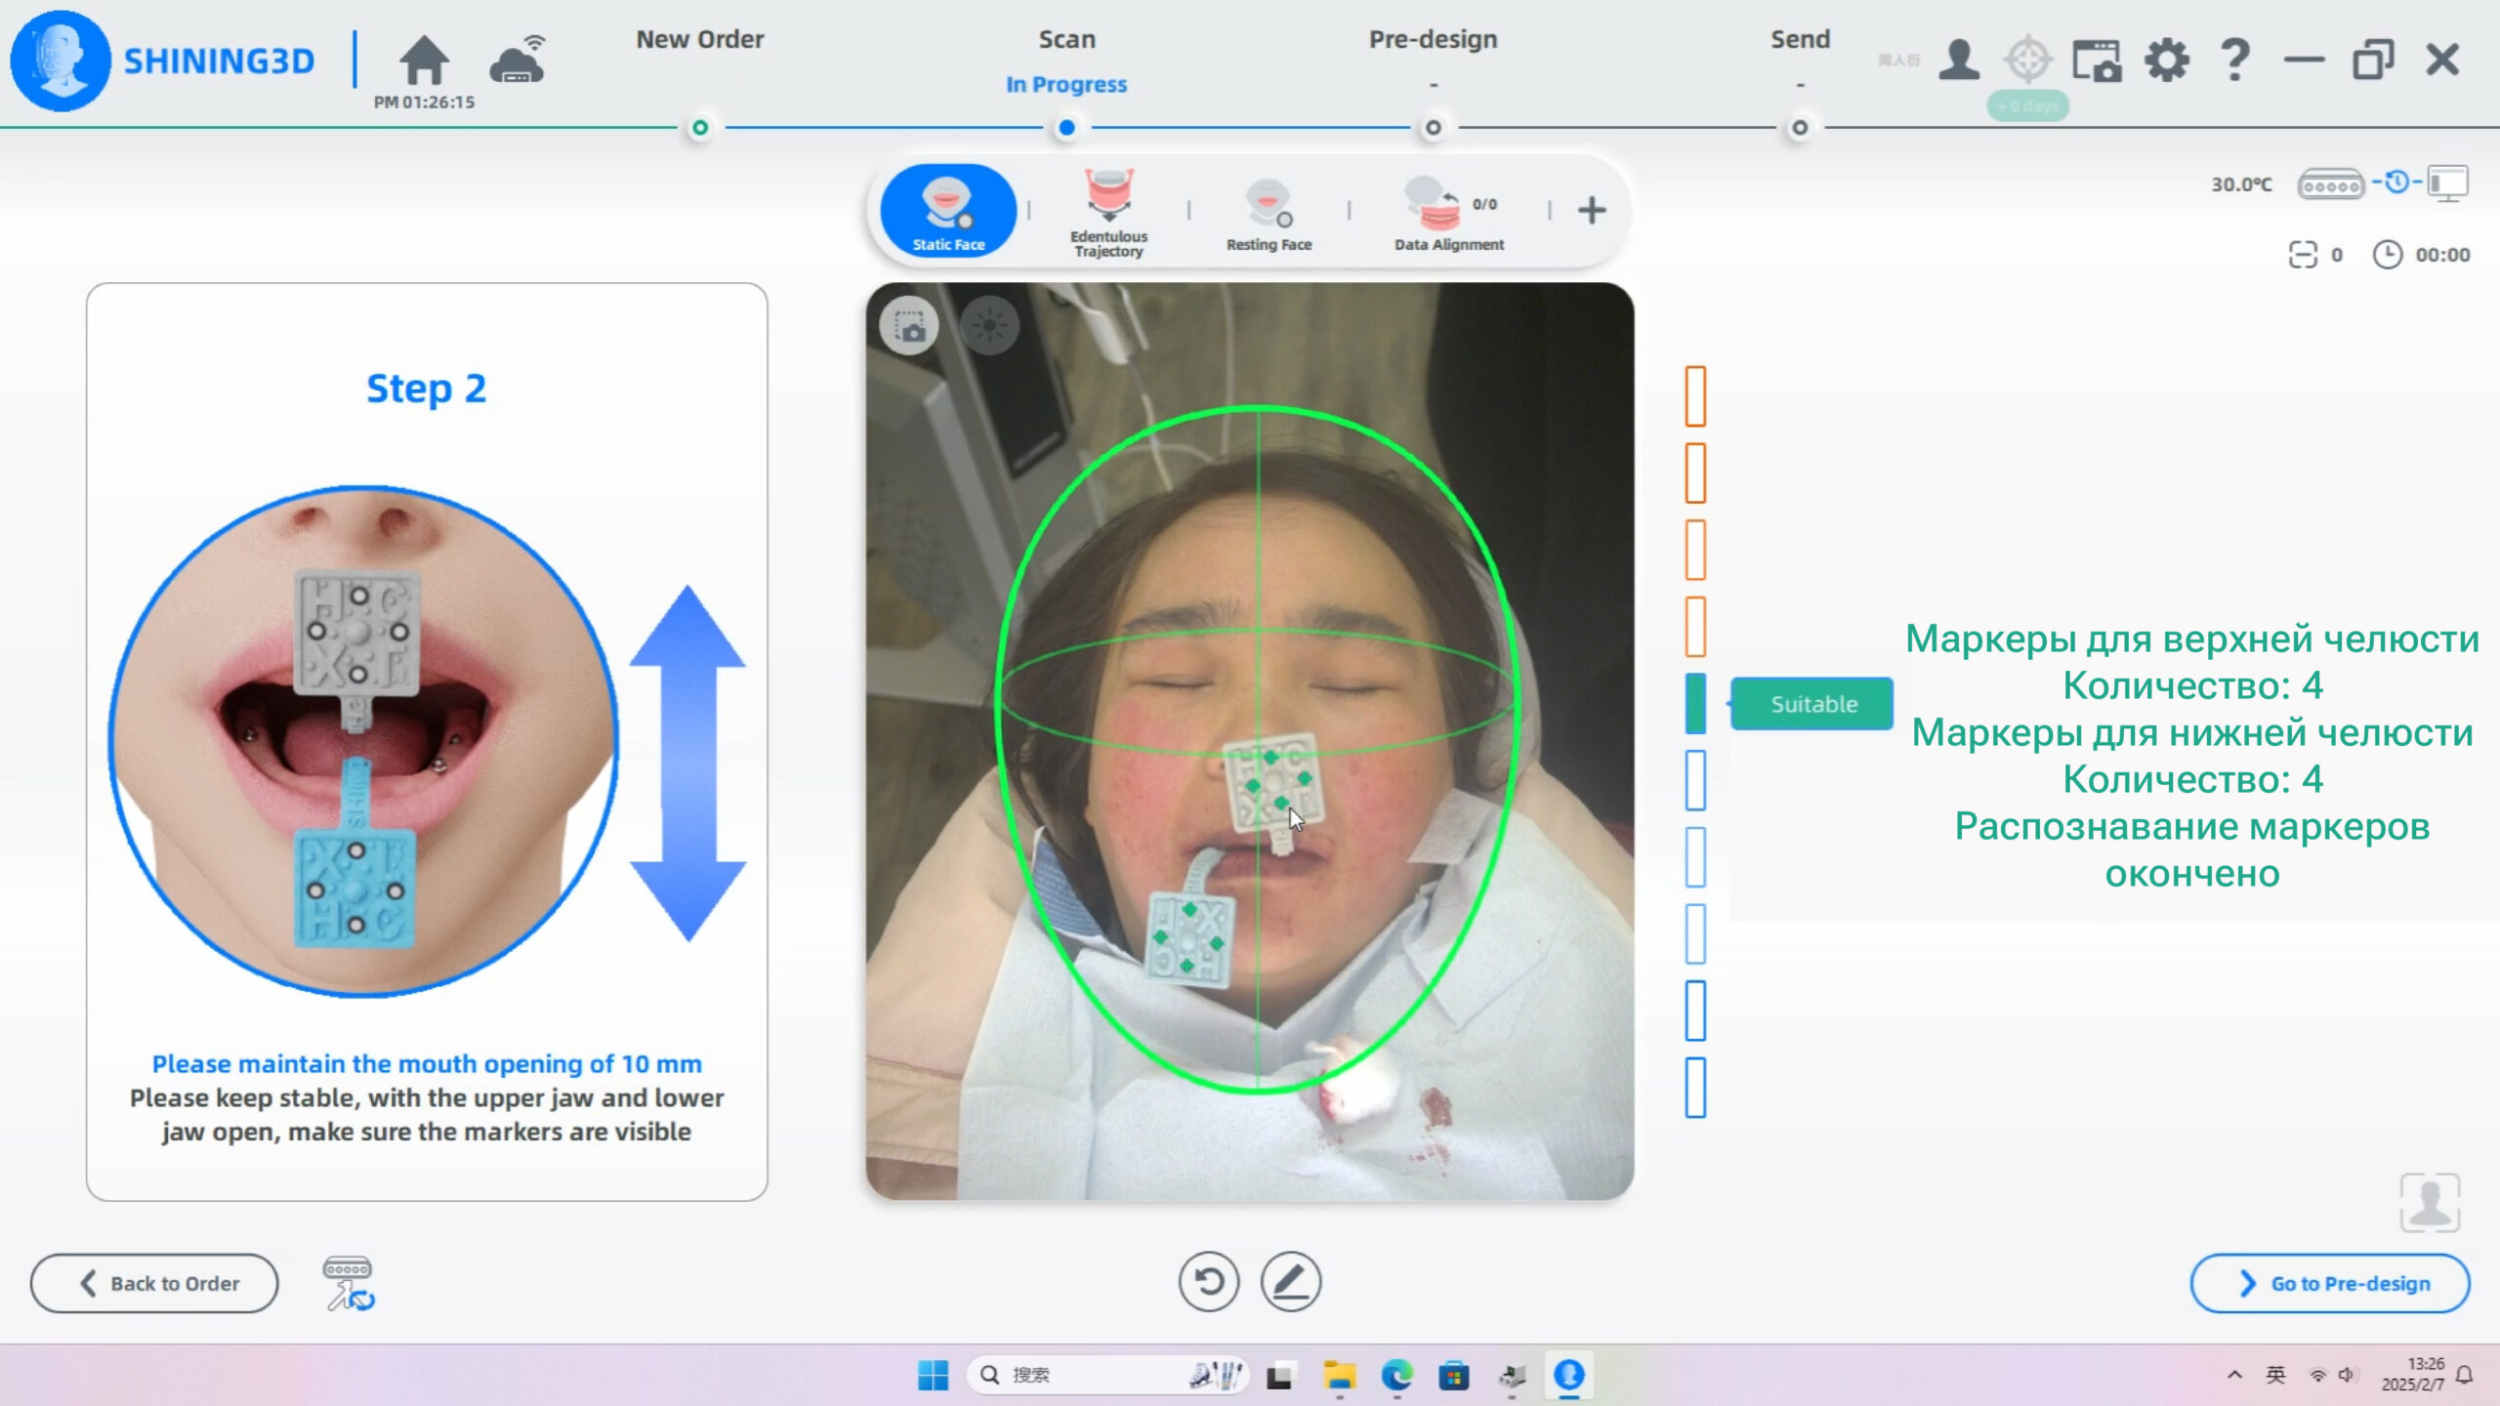Click the Back to Order button
The image size is (2500, 1406).
[155, 1283]
